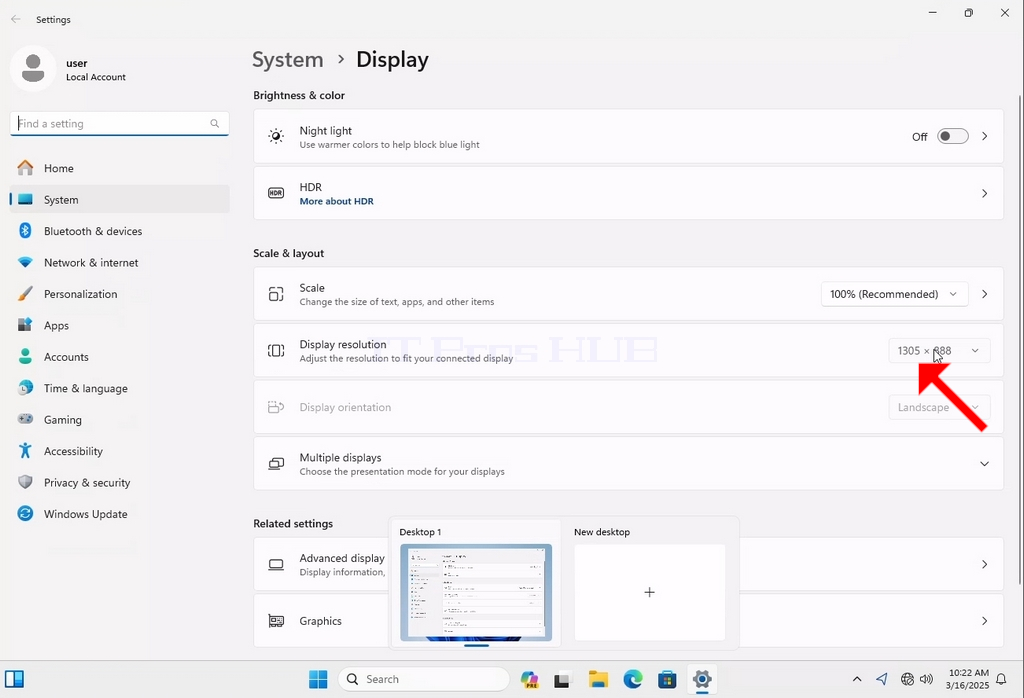This screenshot has height=698, width=1024.
Task: Click the user account avatar
Action: coord(33,69)
